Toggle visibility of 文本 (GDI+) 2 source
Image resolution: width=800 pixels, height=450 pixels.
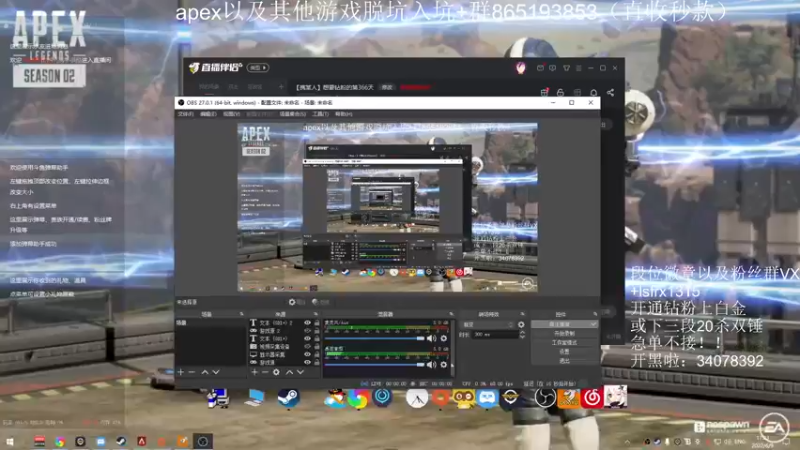coord(307,323)
